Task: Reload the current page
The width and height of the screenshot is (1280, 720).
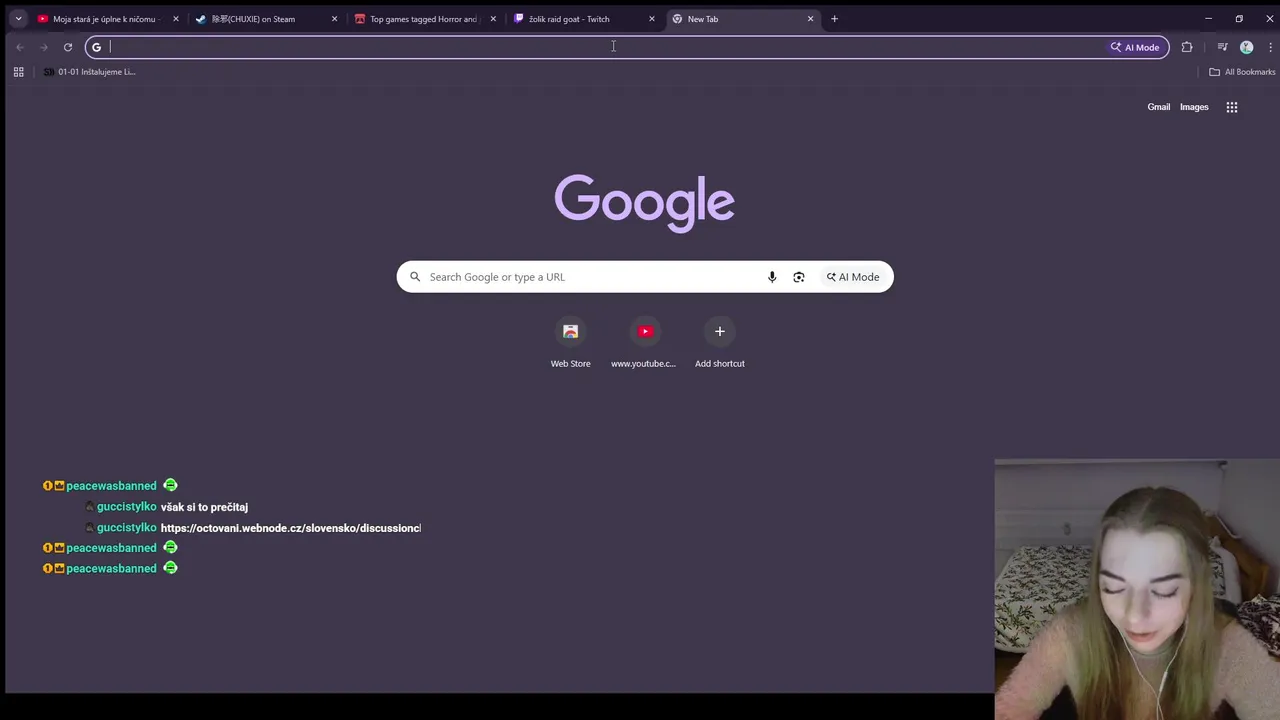Action: point(68,47)
